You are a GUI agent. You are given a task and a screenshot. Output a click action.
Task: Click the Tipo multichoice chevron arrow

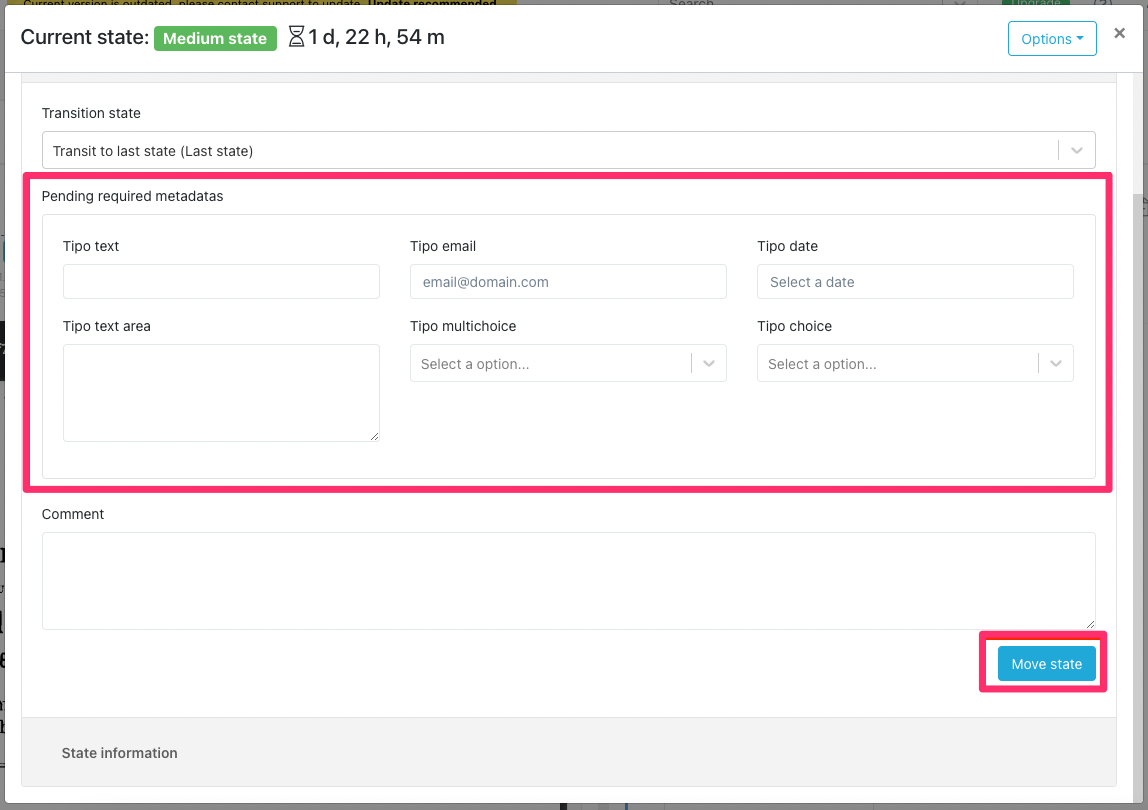[709, 364]
